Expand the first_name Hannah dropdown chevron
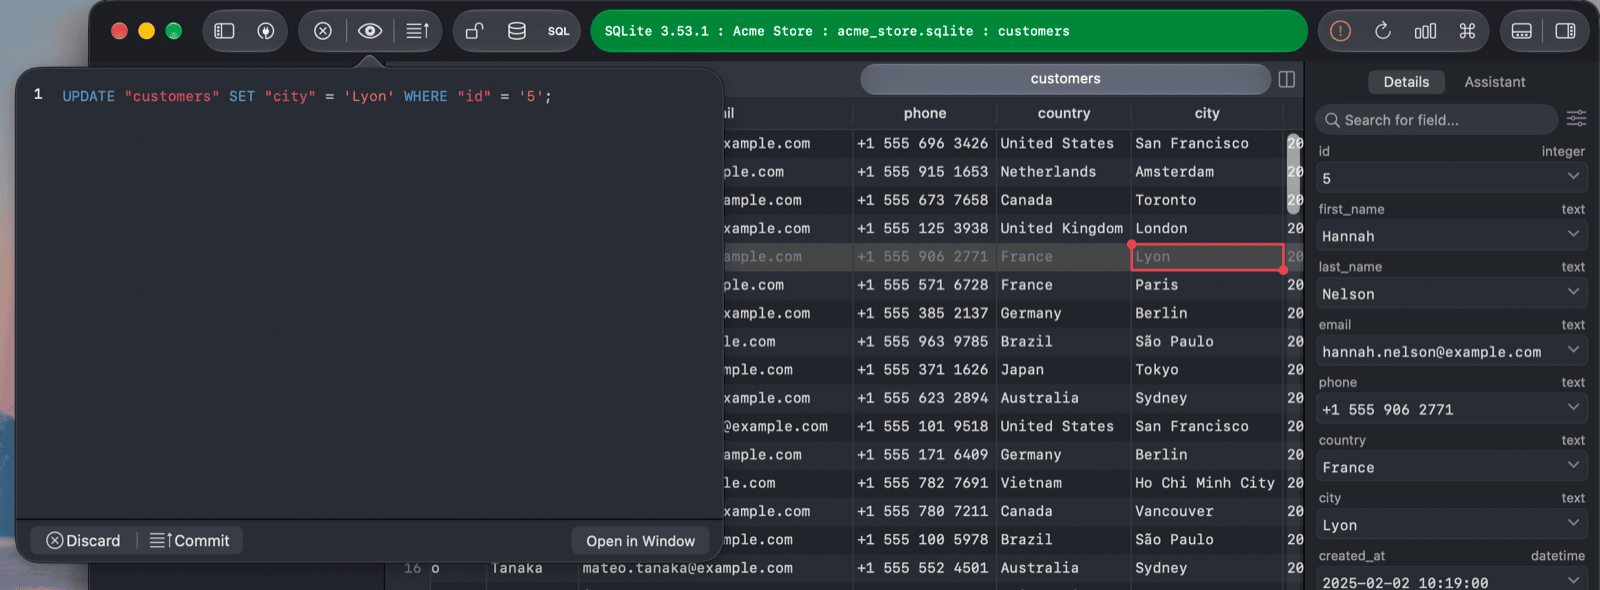 1573,235
